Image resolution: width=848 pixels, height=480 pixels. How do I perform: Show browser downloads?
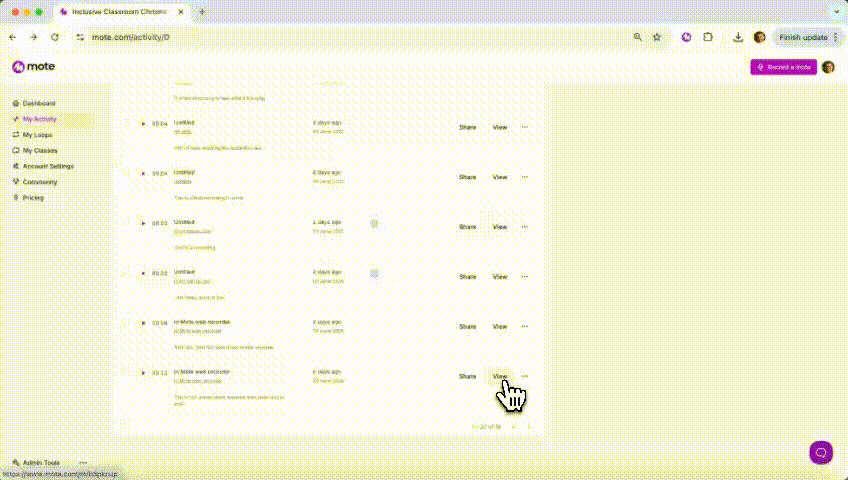click(x=738, y=37)
